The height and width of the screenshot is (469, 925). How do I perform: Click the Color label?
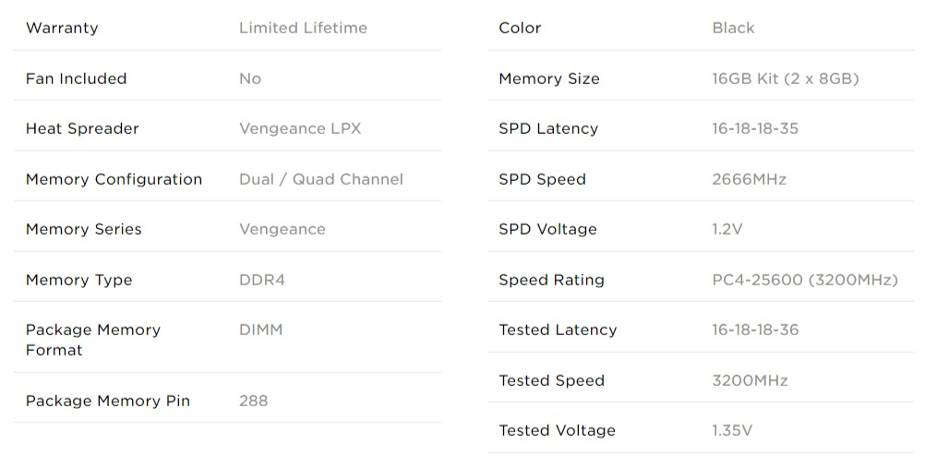(x=520, y=28)
